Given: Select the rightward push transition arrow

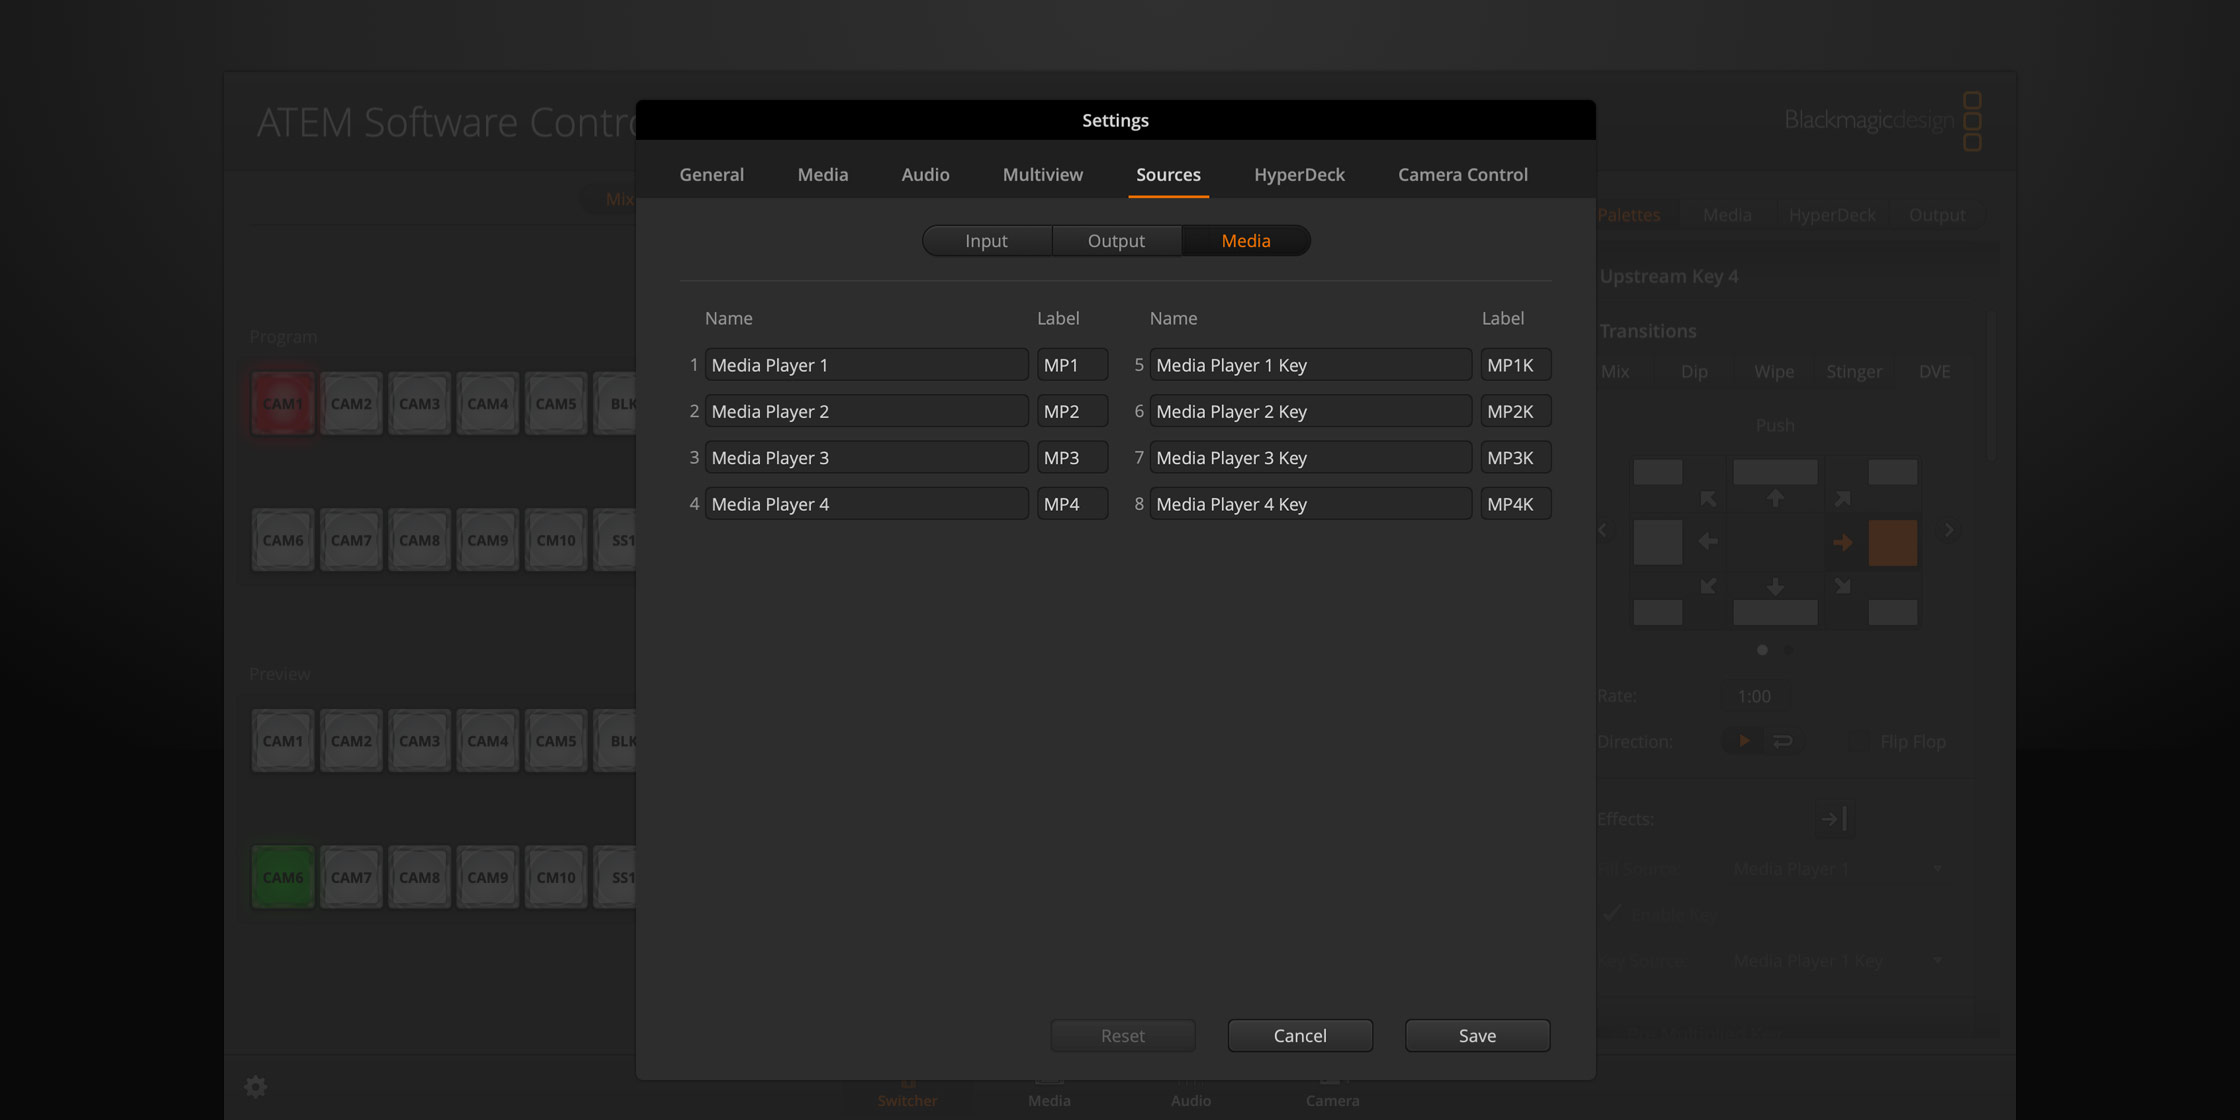Looking at the screenshot, I should point(1844,542).
